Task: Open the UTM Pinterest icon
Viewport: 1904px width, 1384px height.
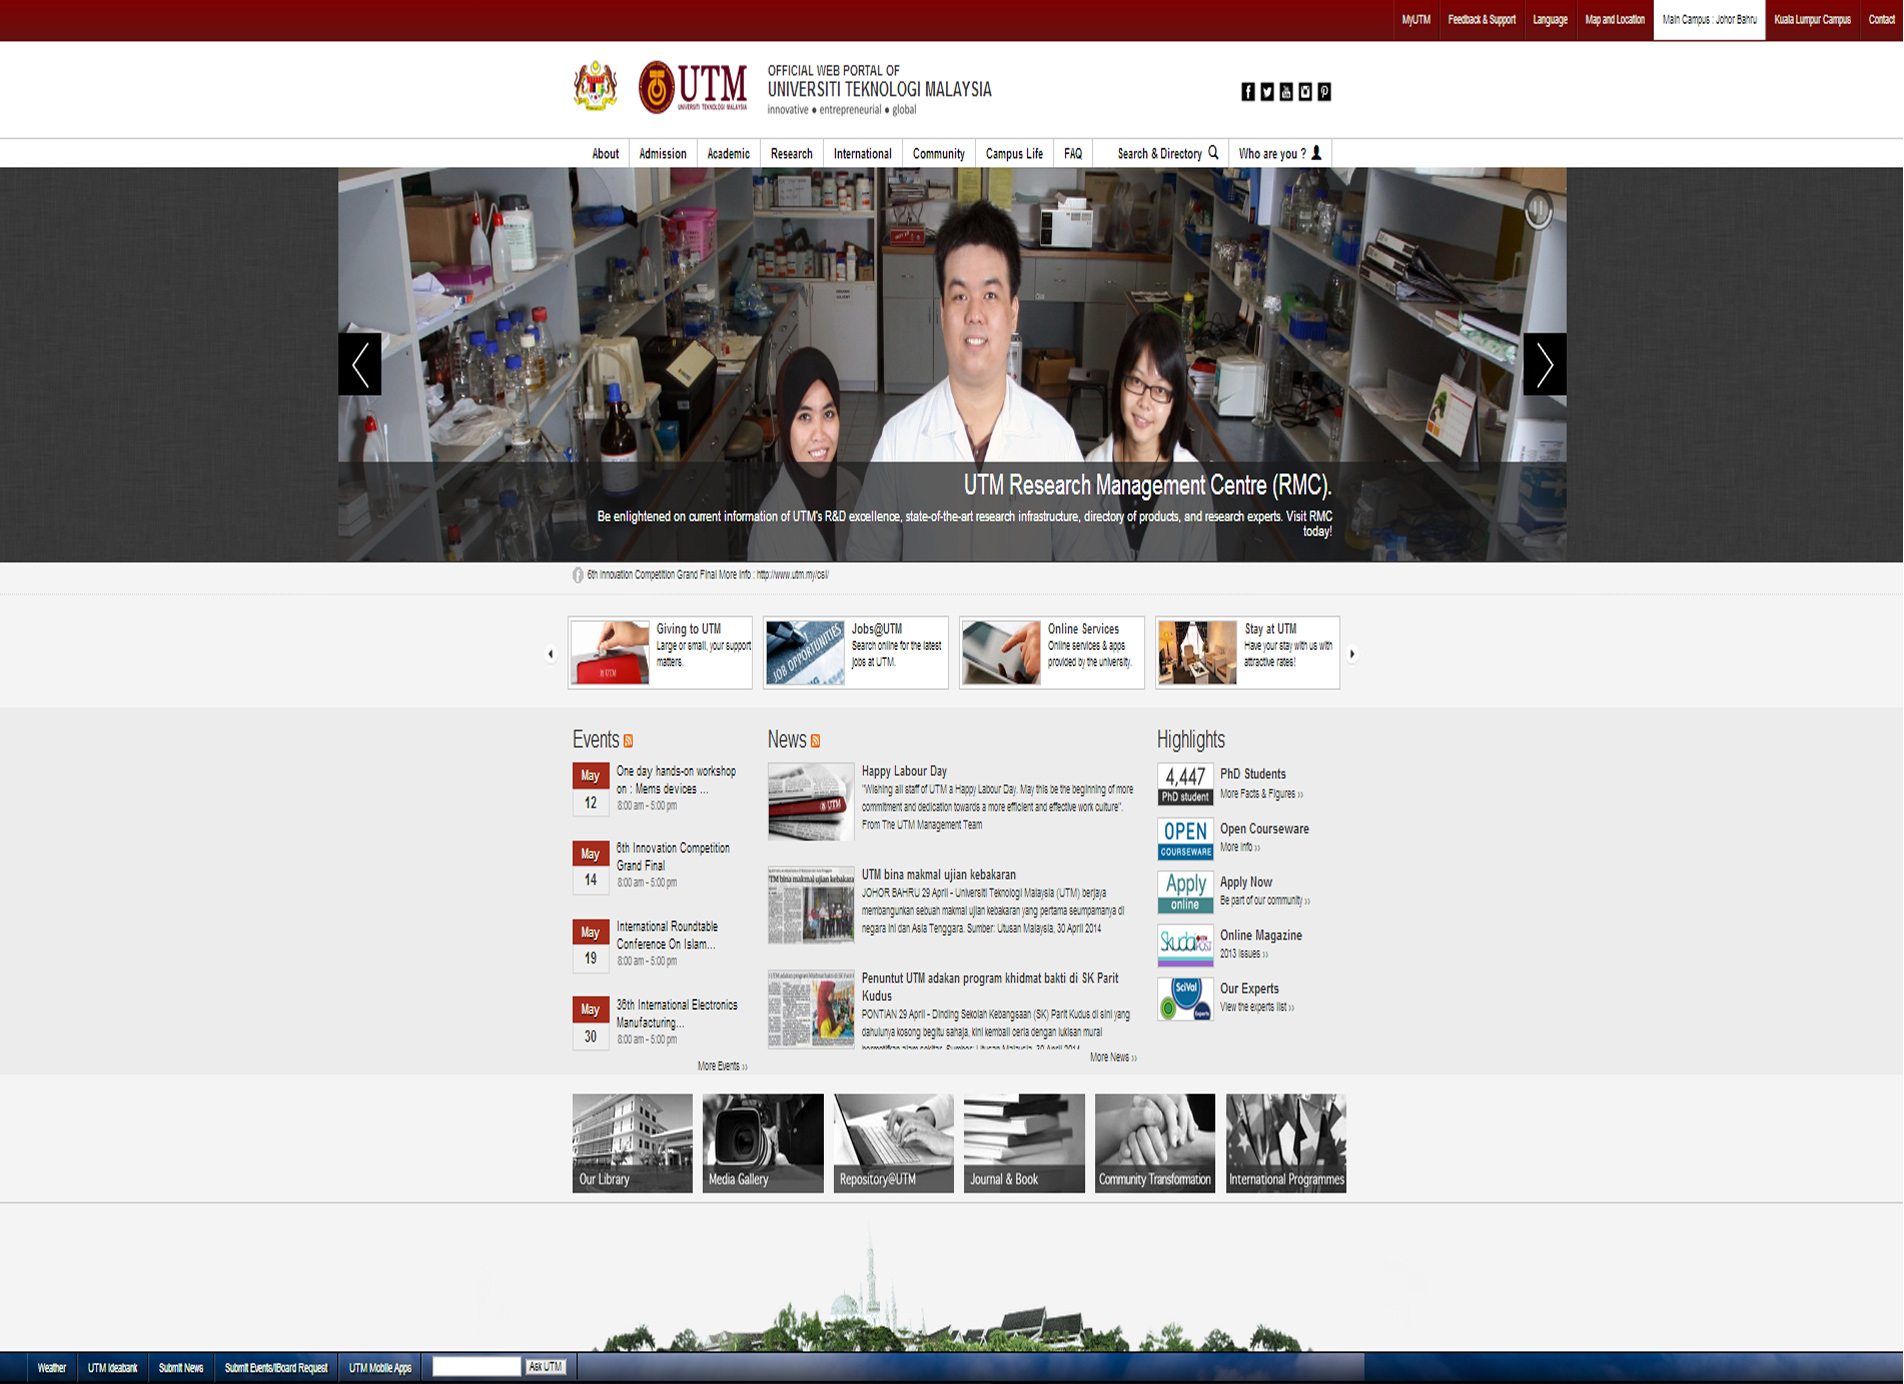Action: [1324, 92]
